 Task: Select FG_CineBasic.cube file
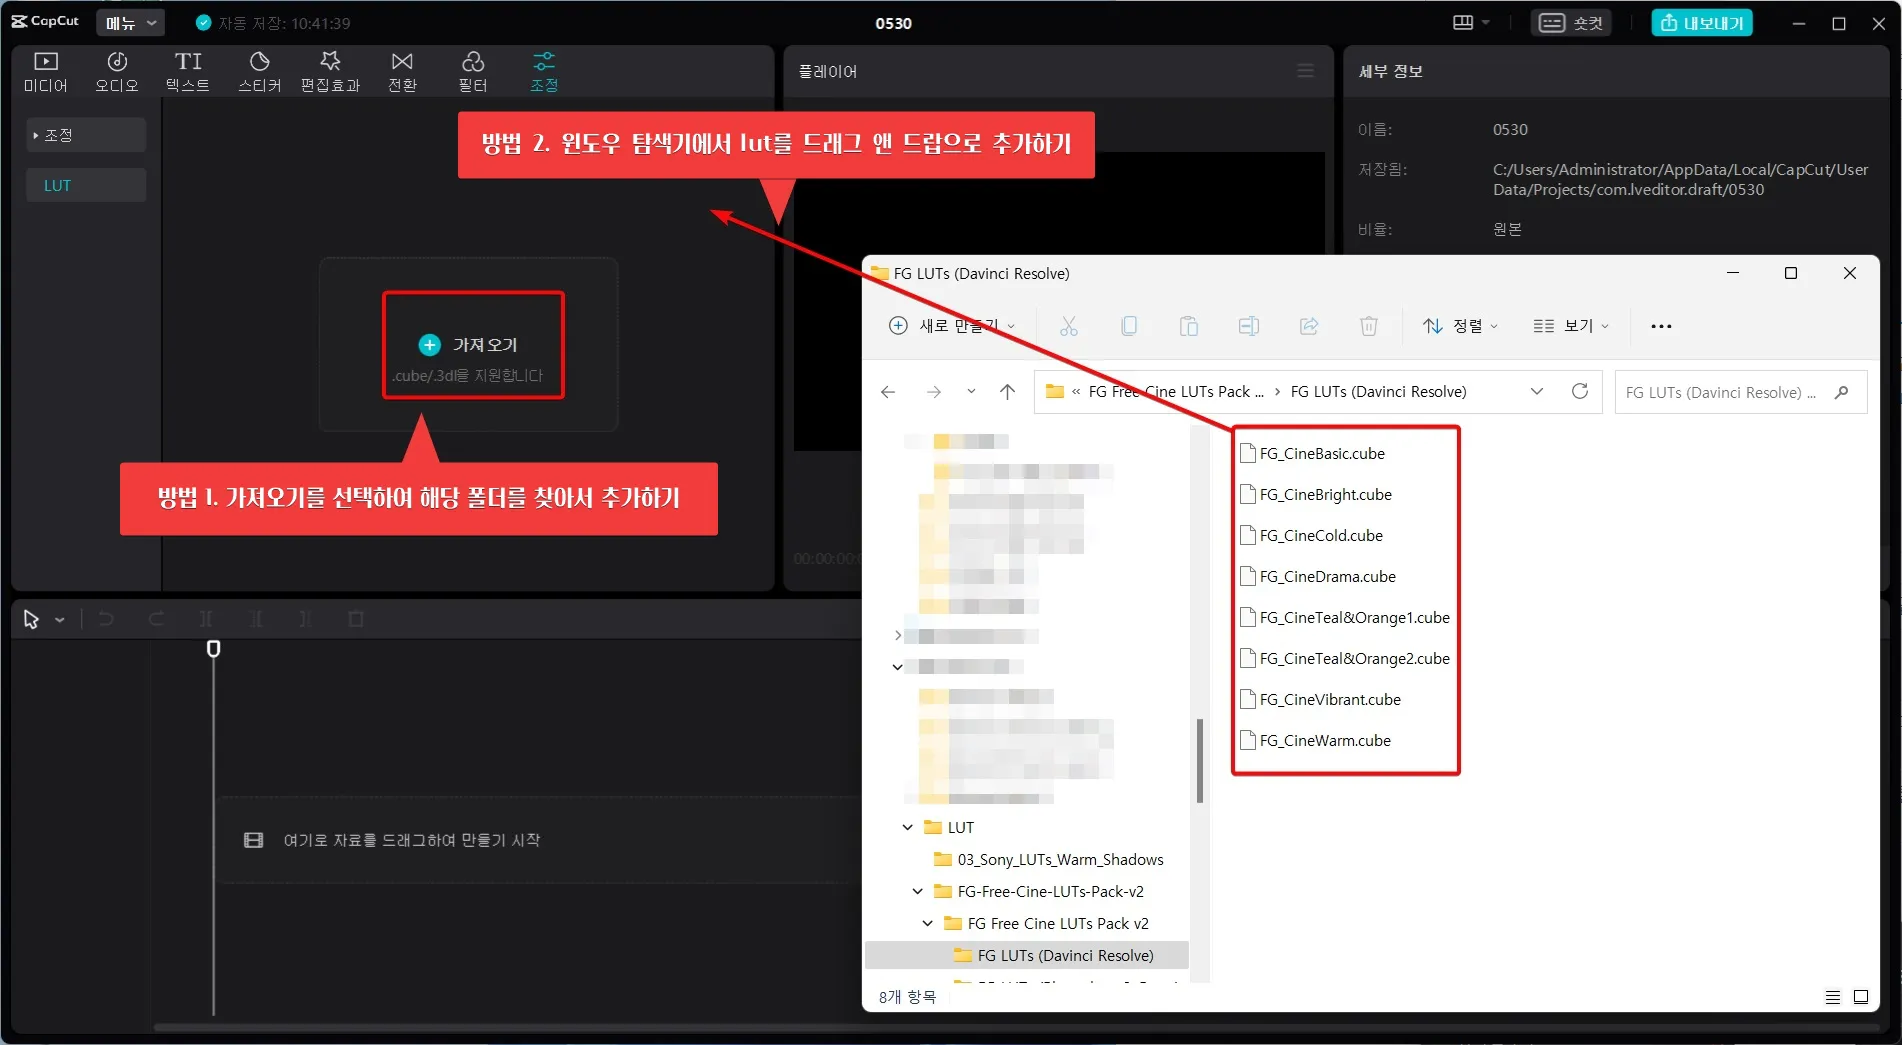1313,453
